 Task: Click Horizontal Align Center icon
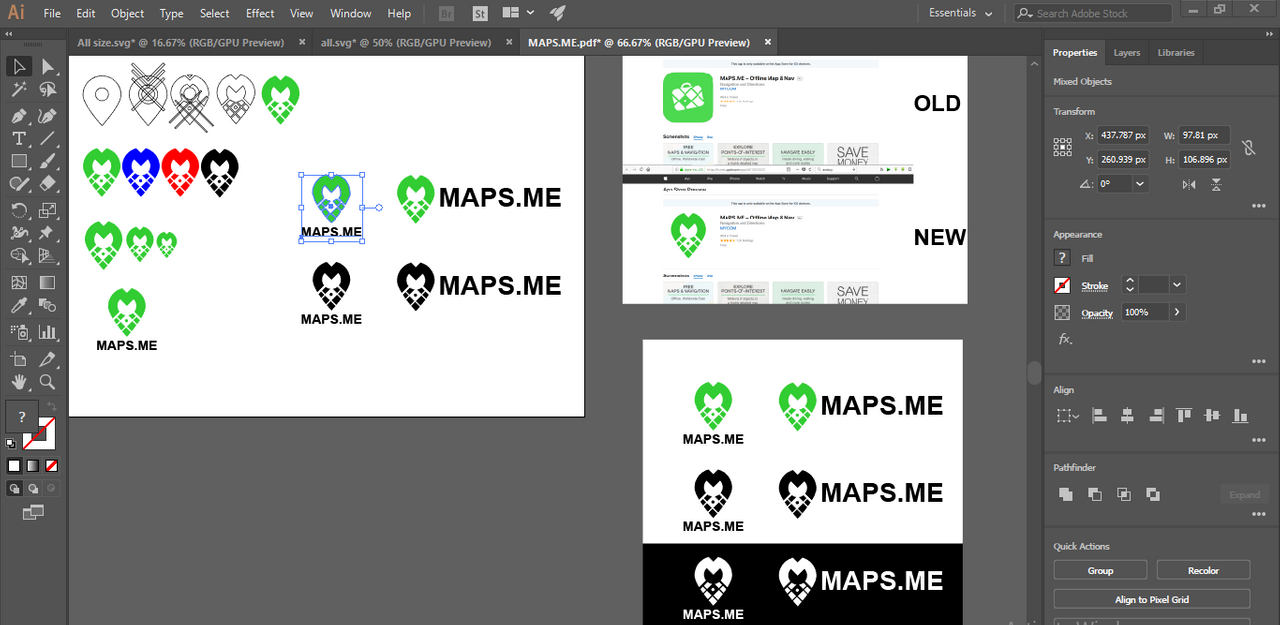coord(1127,415)
